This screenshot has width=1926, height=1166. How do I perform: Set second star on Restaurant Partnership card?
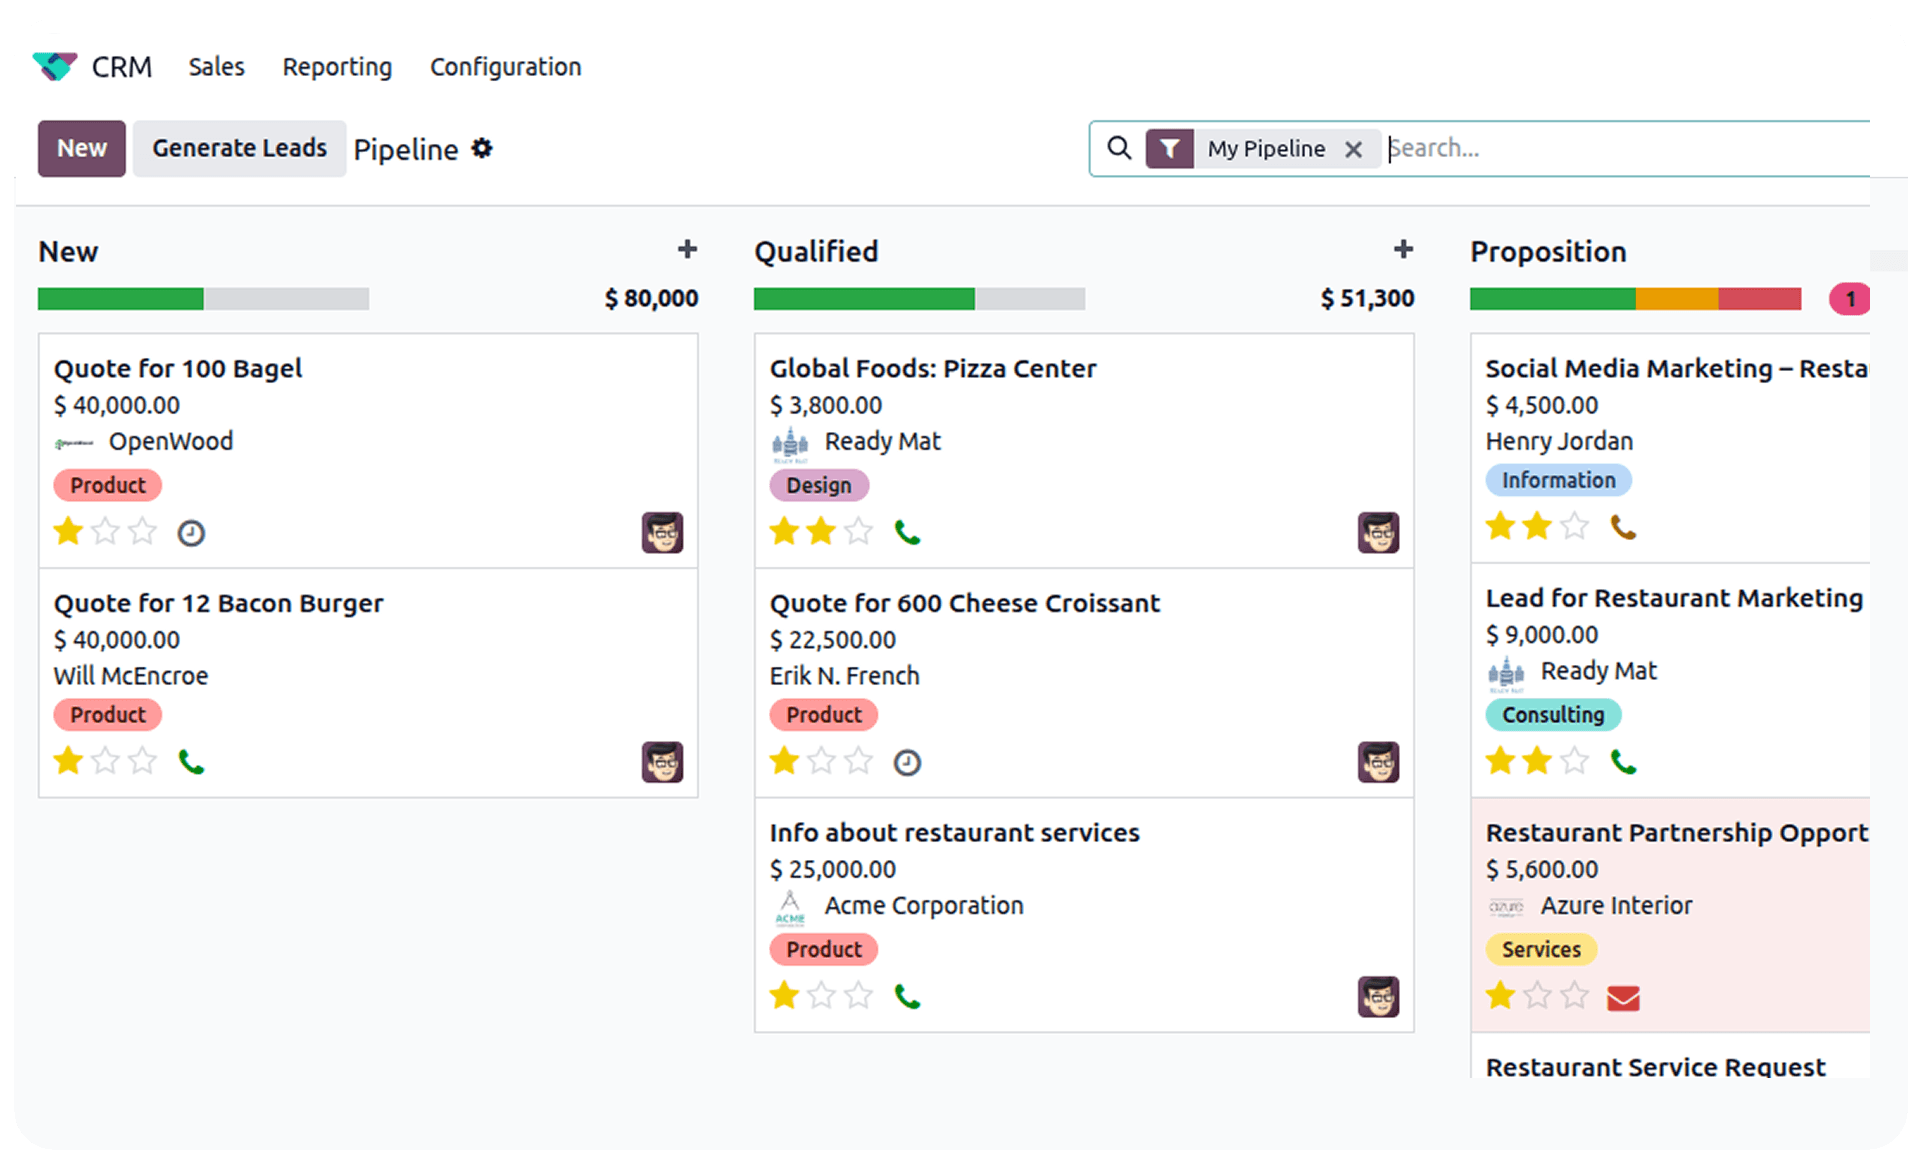[x=1538, y=996]
